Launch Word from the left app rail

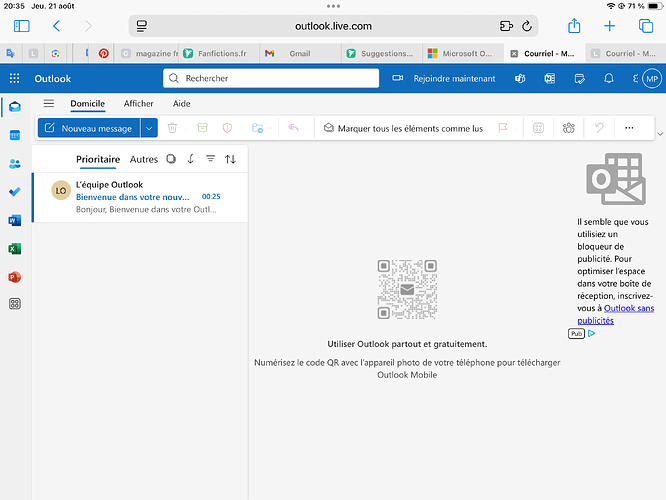click(14, 220)
